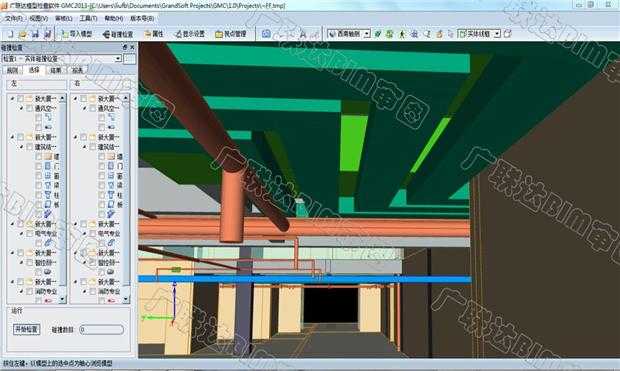Click the open file folder icon in toolbar
The width and height of the screenshot is (620, 371).
tap(23, 34)
